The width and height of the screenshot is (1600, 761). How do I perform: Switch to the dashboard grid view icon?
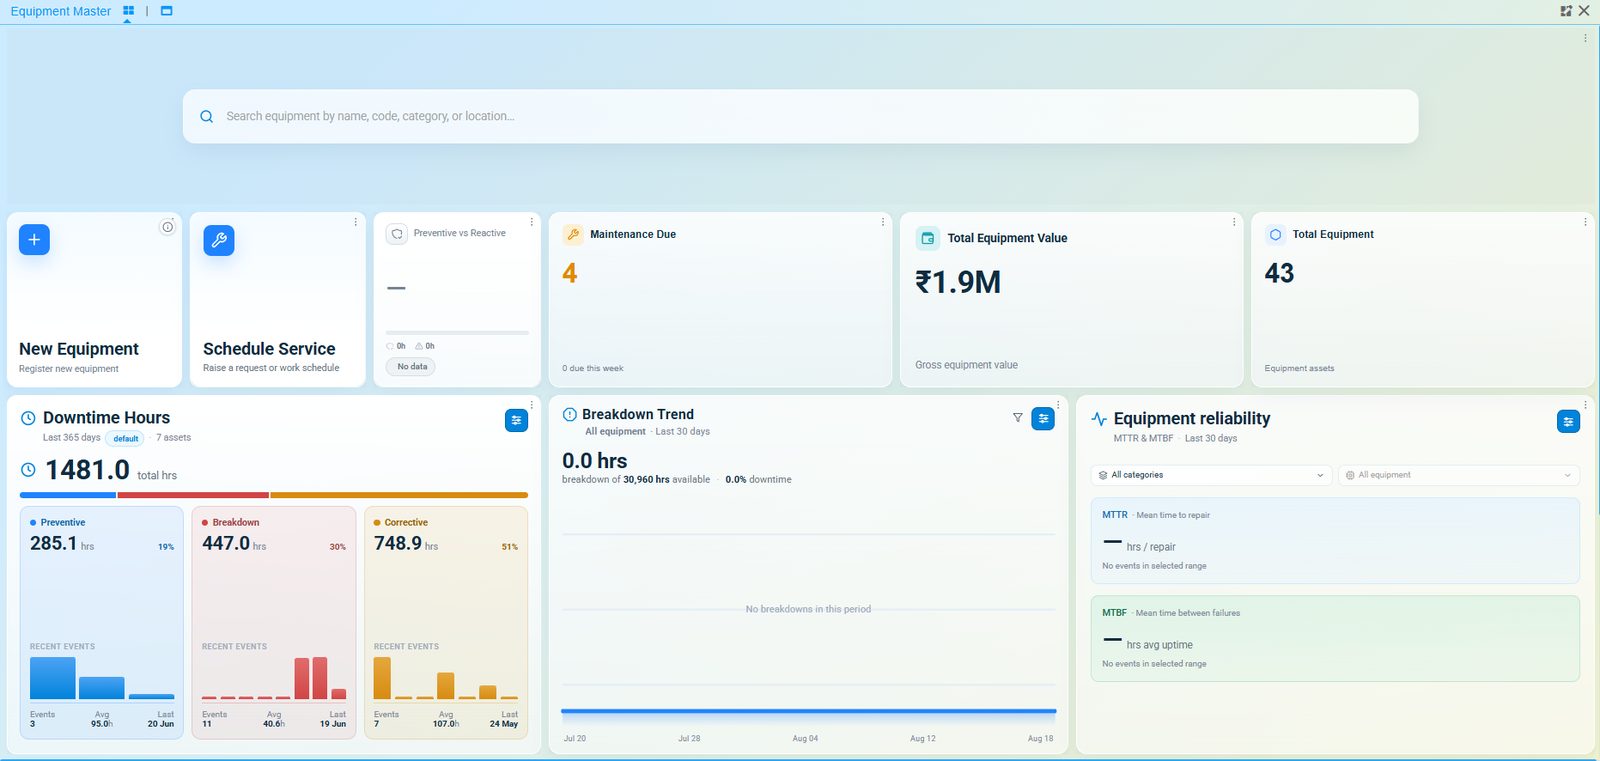click(128, 11)
